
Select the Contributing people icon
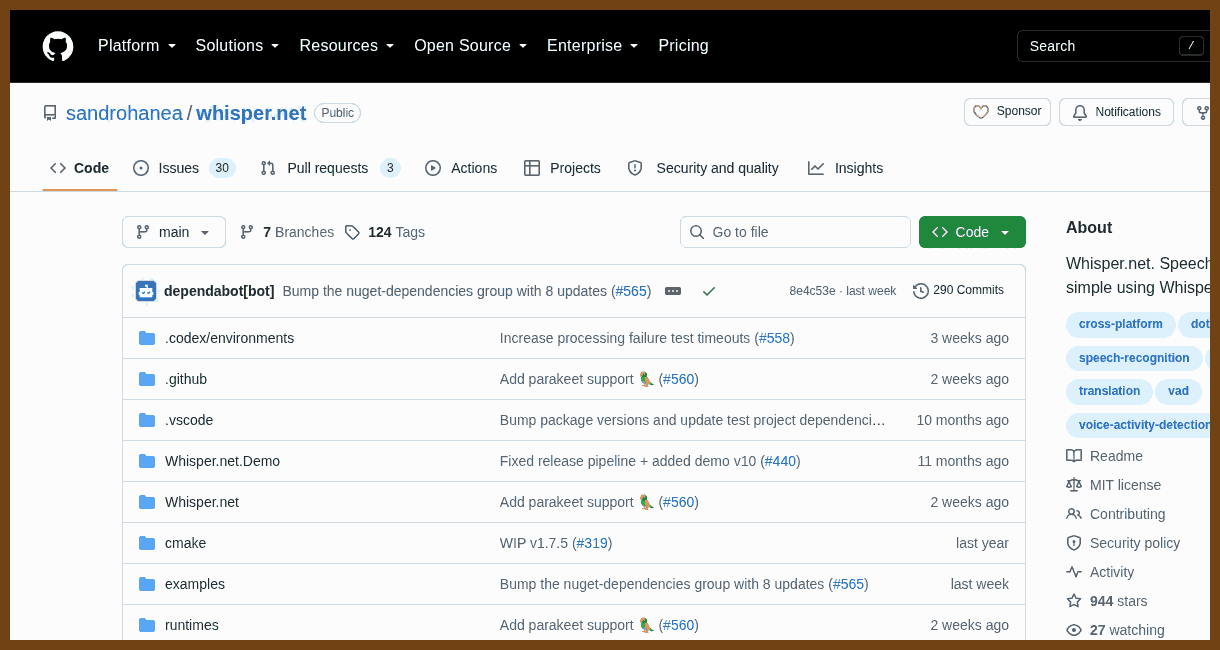coord(1074,514)
